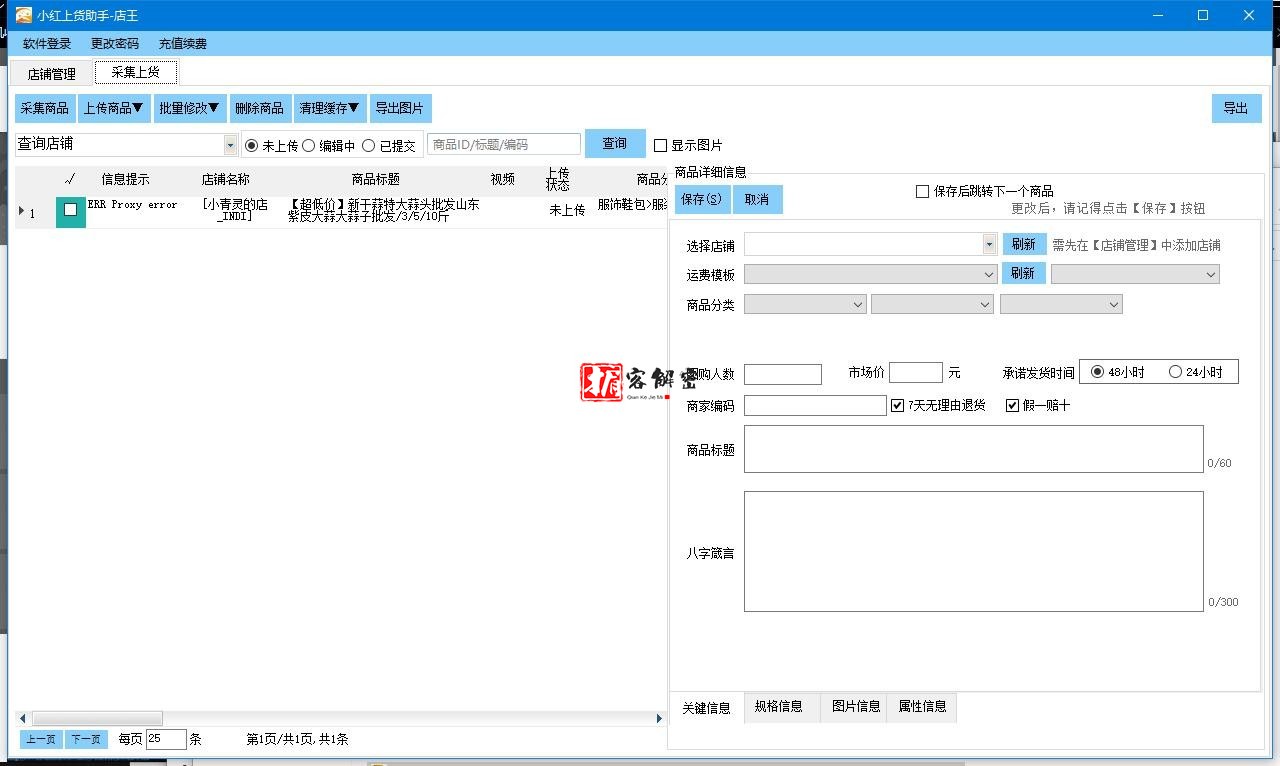This screenshot has width=1280, height=766.
Task: Click 刷新 next to 选择店铺
Action: click(1024, 244)
